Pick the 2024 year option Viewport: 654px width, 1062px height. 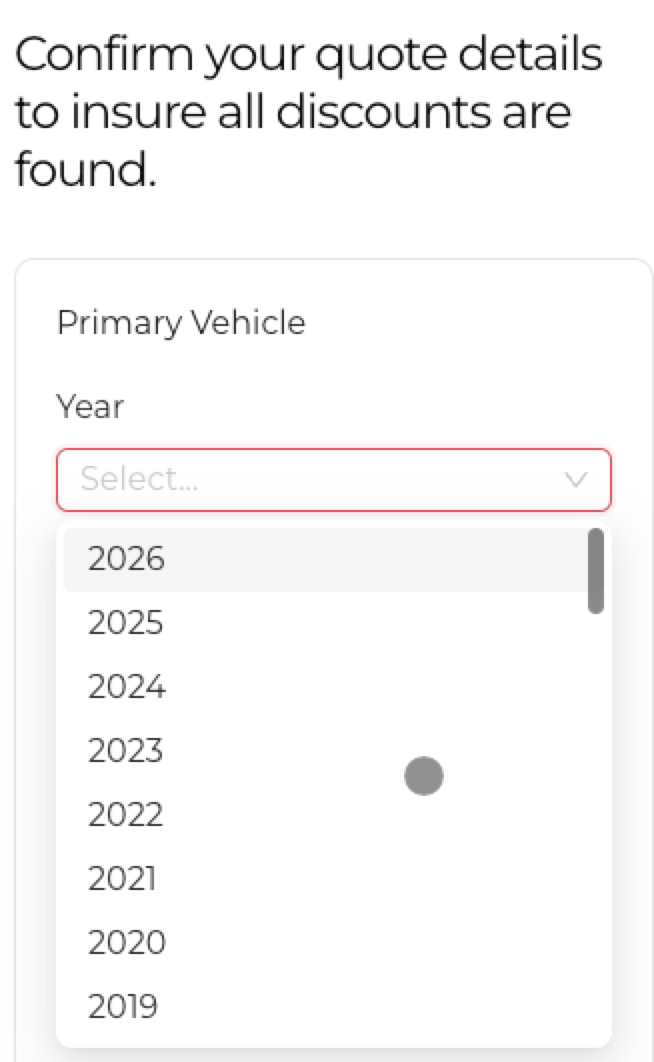(x=126, y=687)
